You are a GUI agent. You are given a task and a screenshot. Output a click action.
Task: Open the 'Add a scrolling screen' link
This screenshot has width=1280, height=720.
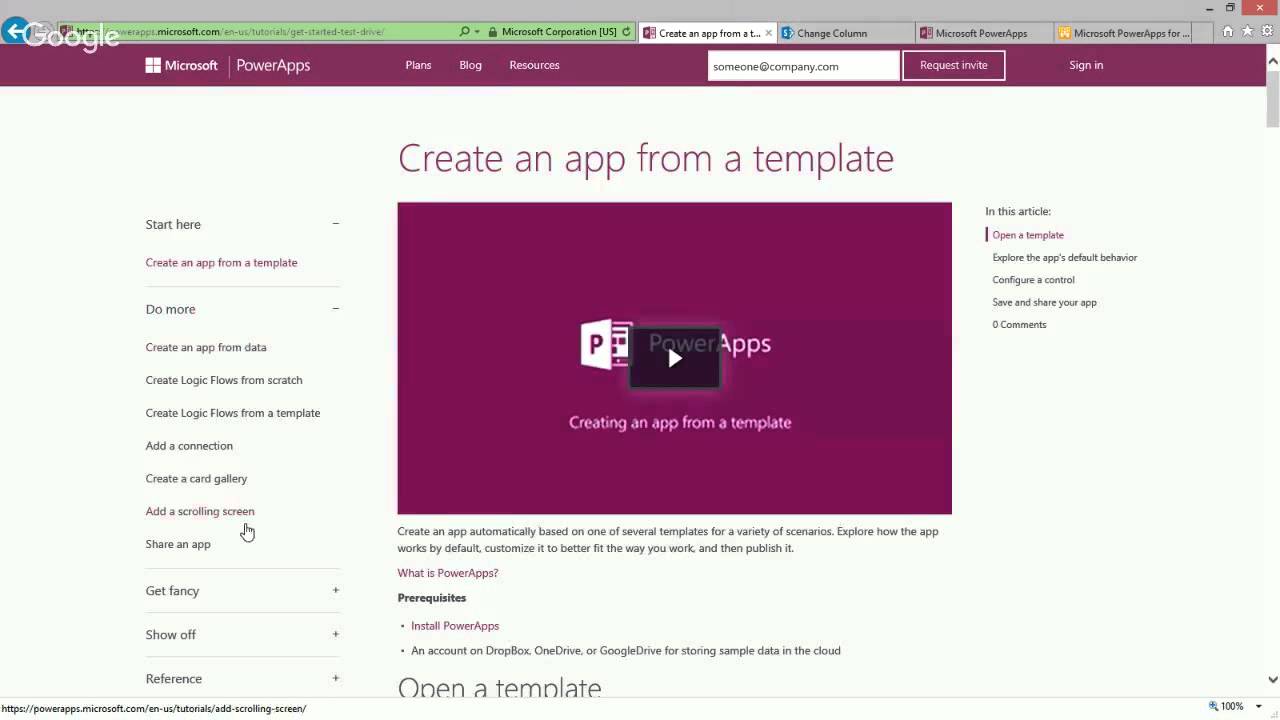[200, 511]
